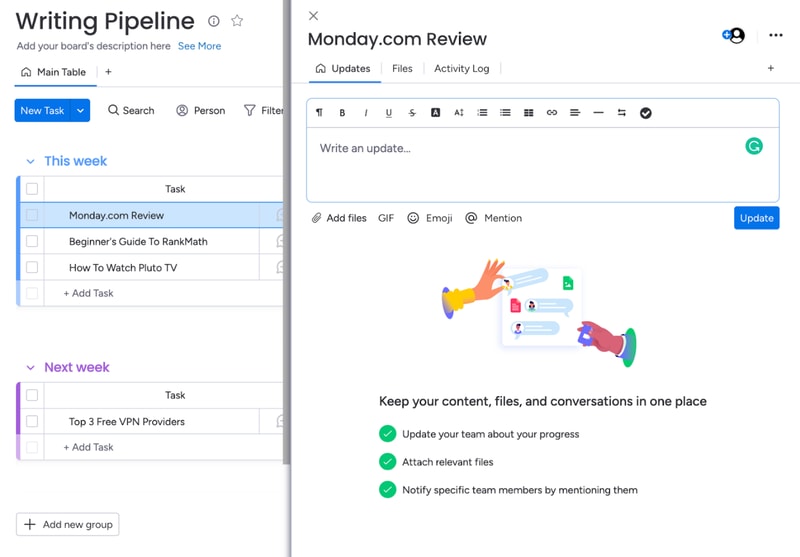Image resolution: width=800 pixels, height=557 pixels.
Task: Click the paragraph format icon in editor toolbar
Action: coord(319,113)
